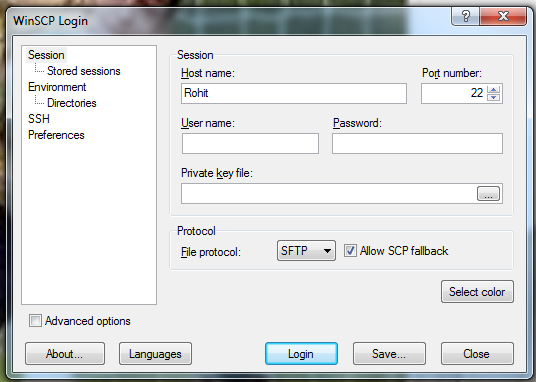Open the Preferences tree item
This screenshot has width=536, height=382.
click(x=56, y=135)
